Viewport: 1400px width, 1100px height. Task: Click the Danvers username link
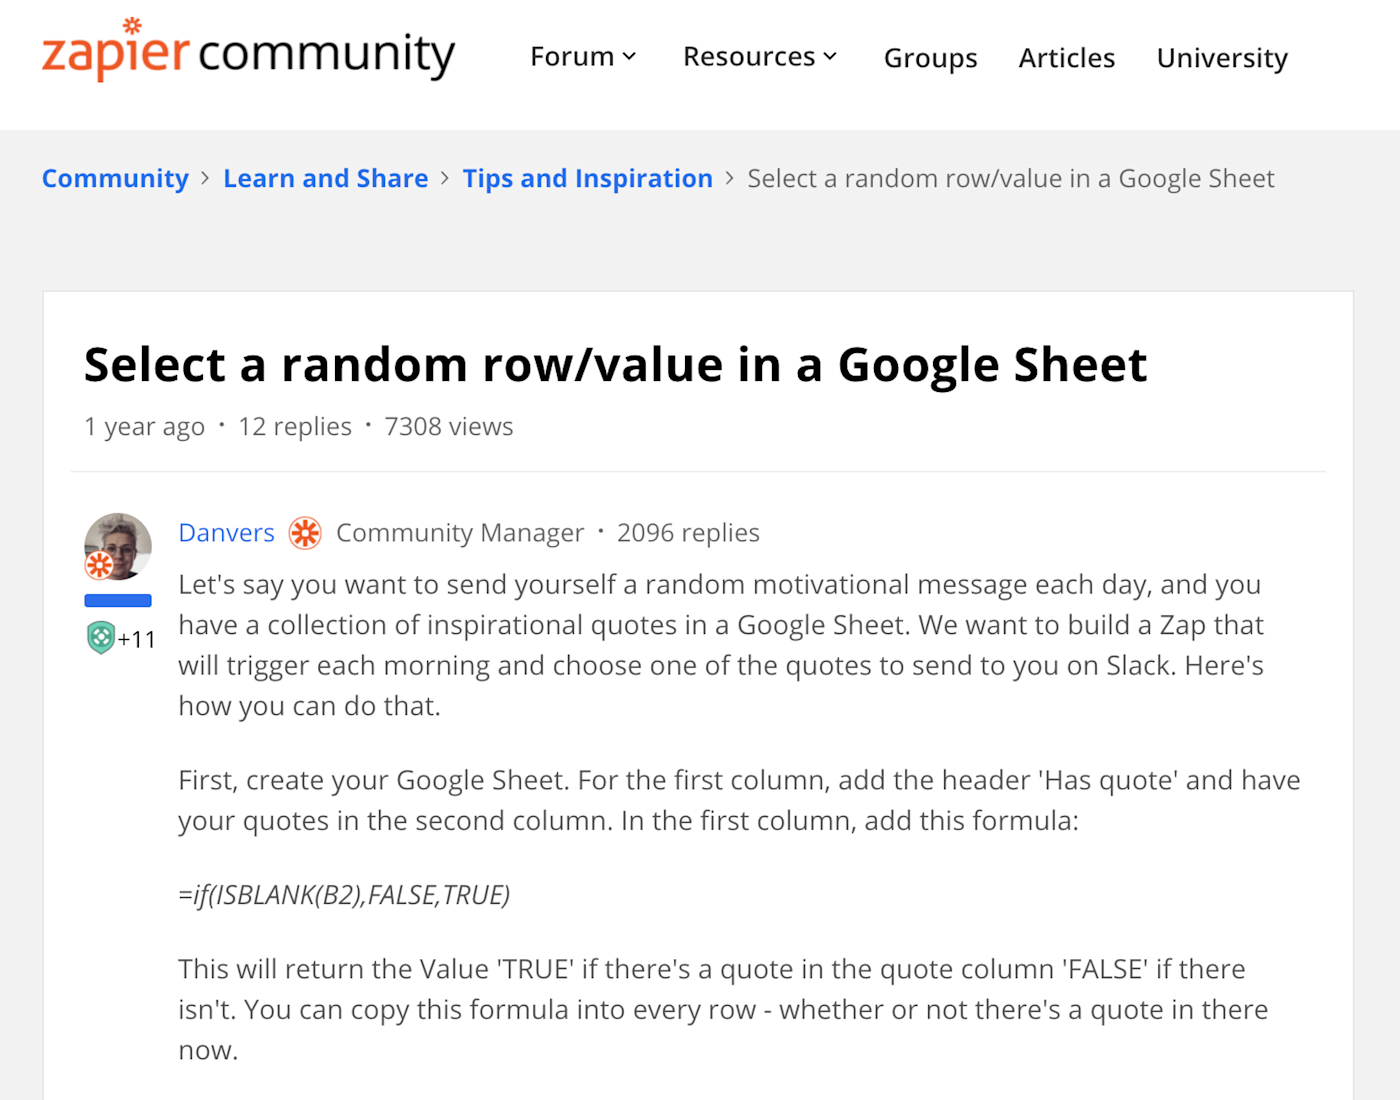click(226, 533)
